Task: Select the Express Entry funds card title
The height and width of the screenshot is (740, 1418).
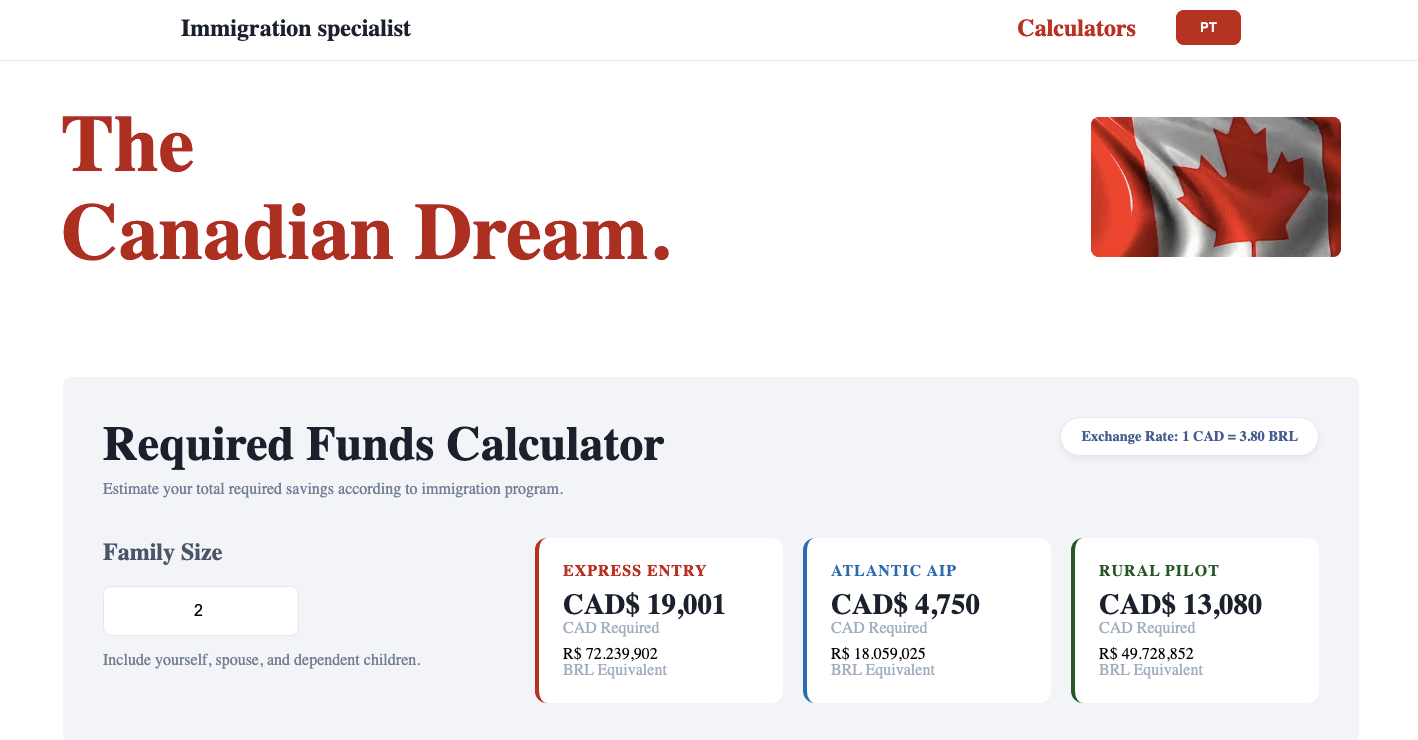Action: (635, 571)
